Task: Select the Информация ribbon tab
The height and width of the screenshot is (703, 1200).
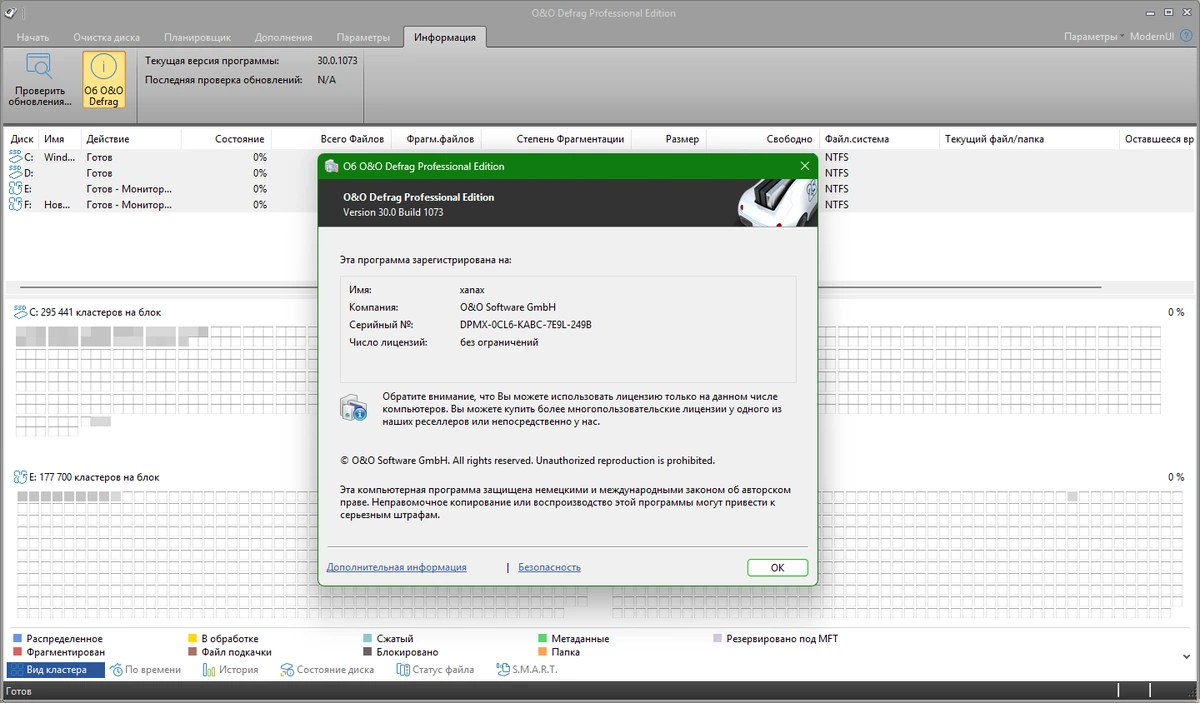Action: [x=445, y=37]
